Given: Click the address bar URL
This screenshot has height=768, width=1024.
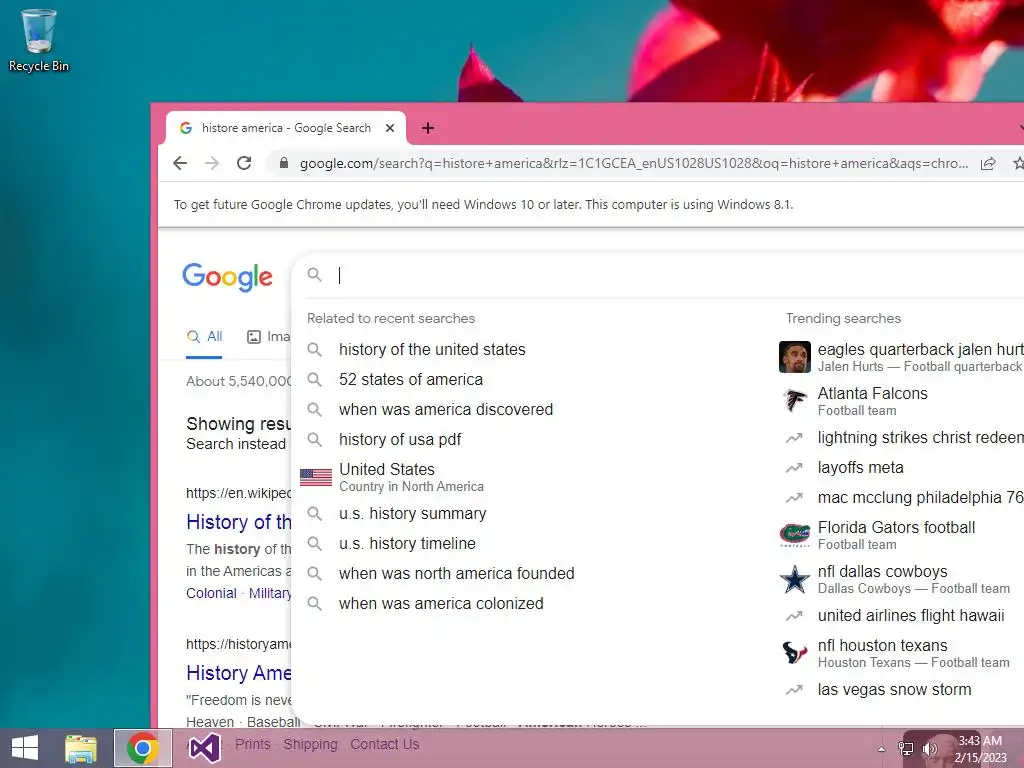Looking at the screenshot, I should [x=633, y=163].
